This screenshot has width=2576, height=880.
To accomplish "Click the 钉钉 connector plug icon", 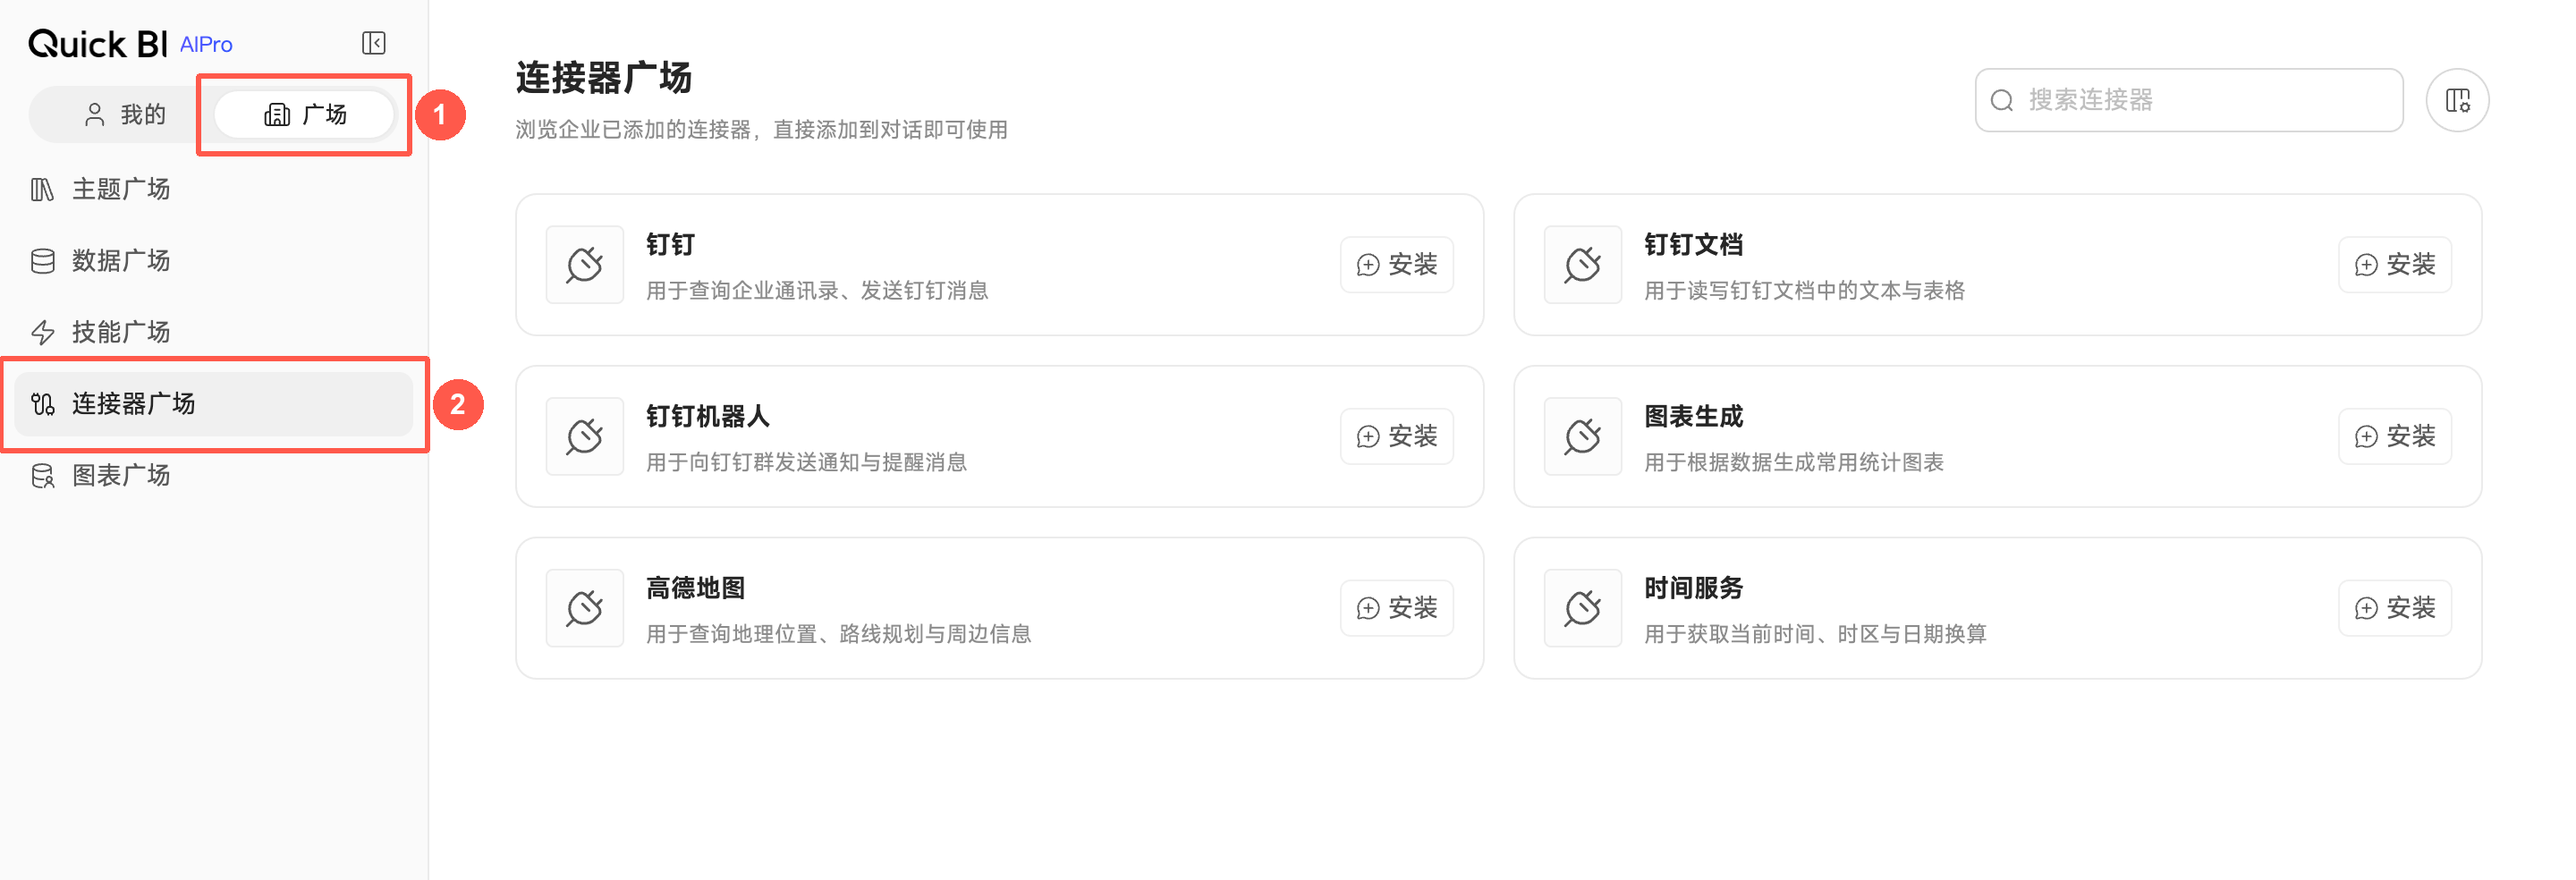I will point(585,265).
